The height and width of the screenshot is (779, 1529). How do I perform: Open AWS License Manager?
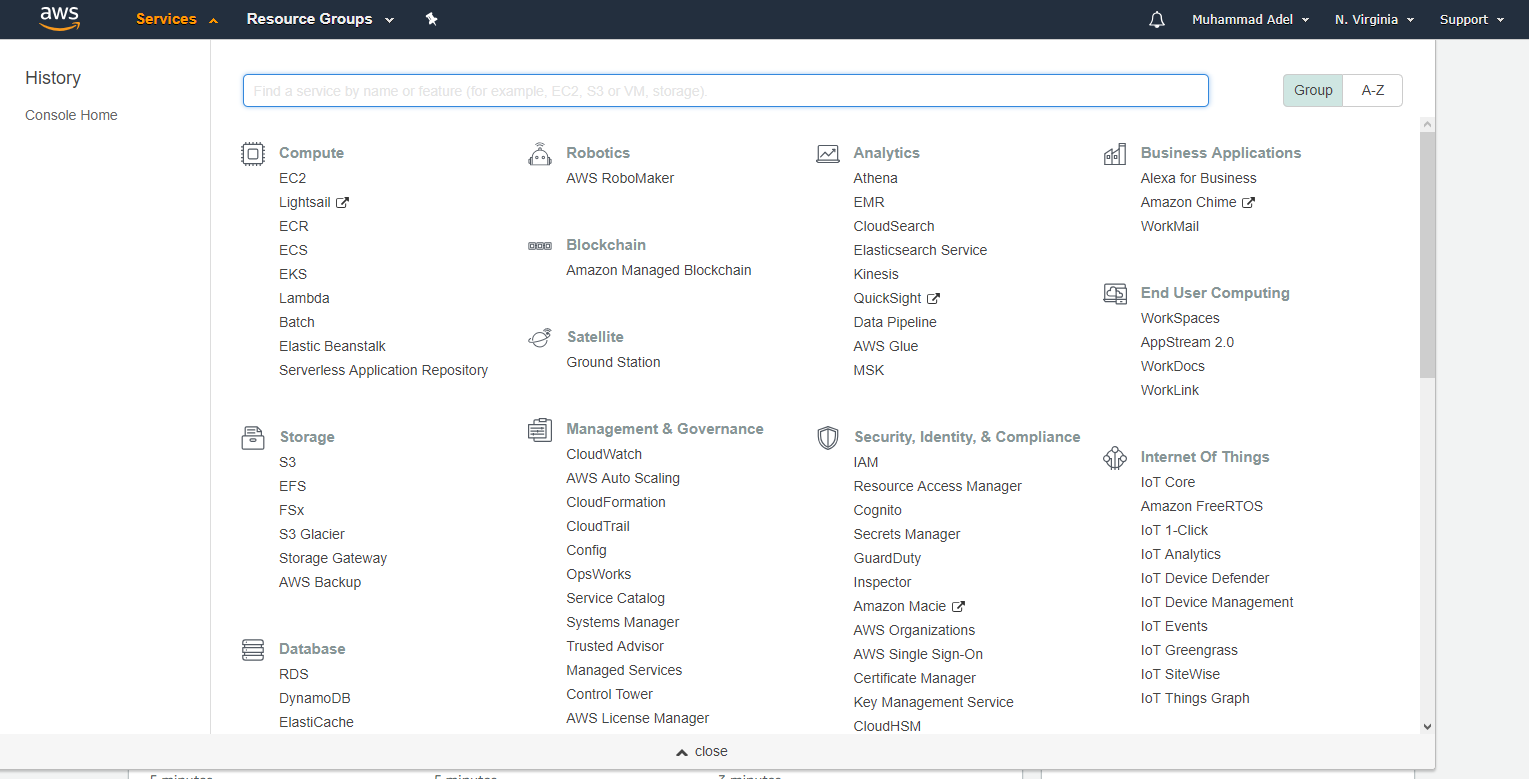coord(638,718)
